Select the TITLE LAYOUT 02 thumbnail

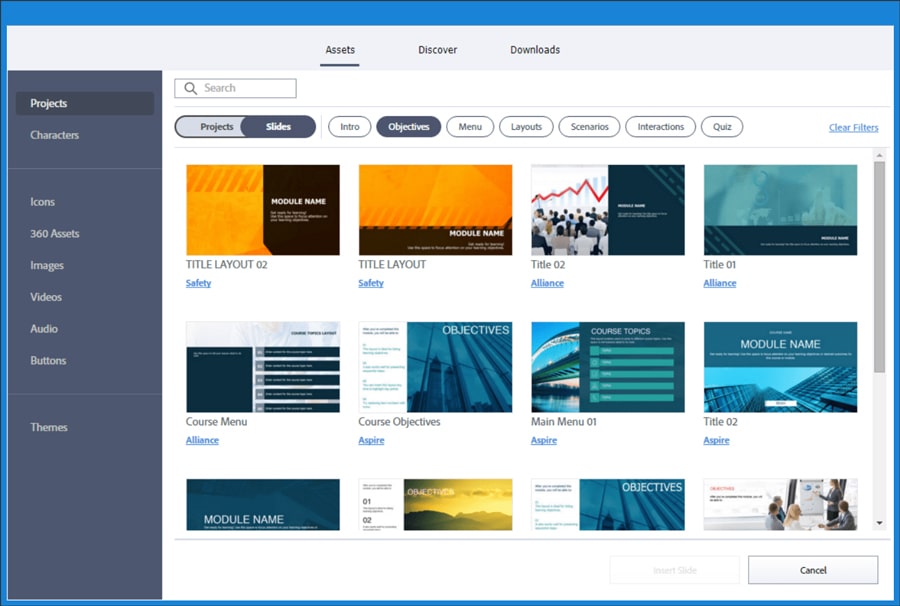[x=263, y=210]
